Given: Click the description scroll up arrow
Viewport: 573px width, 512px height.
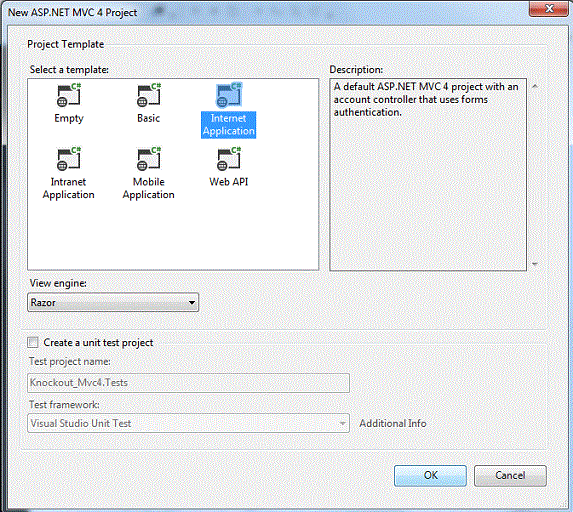Looking at the screenshot, I should 535,87.
